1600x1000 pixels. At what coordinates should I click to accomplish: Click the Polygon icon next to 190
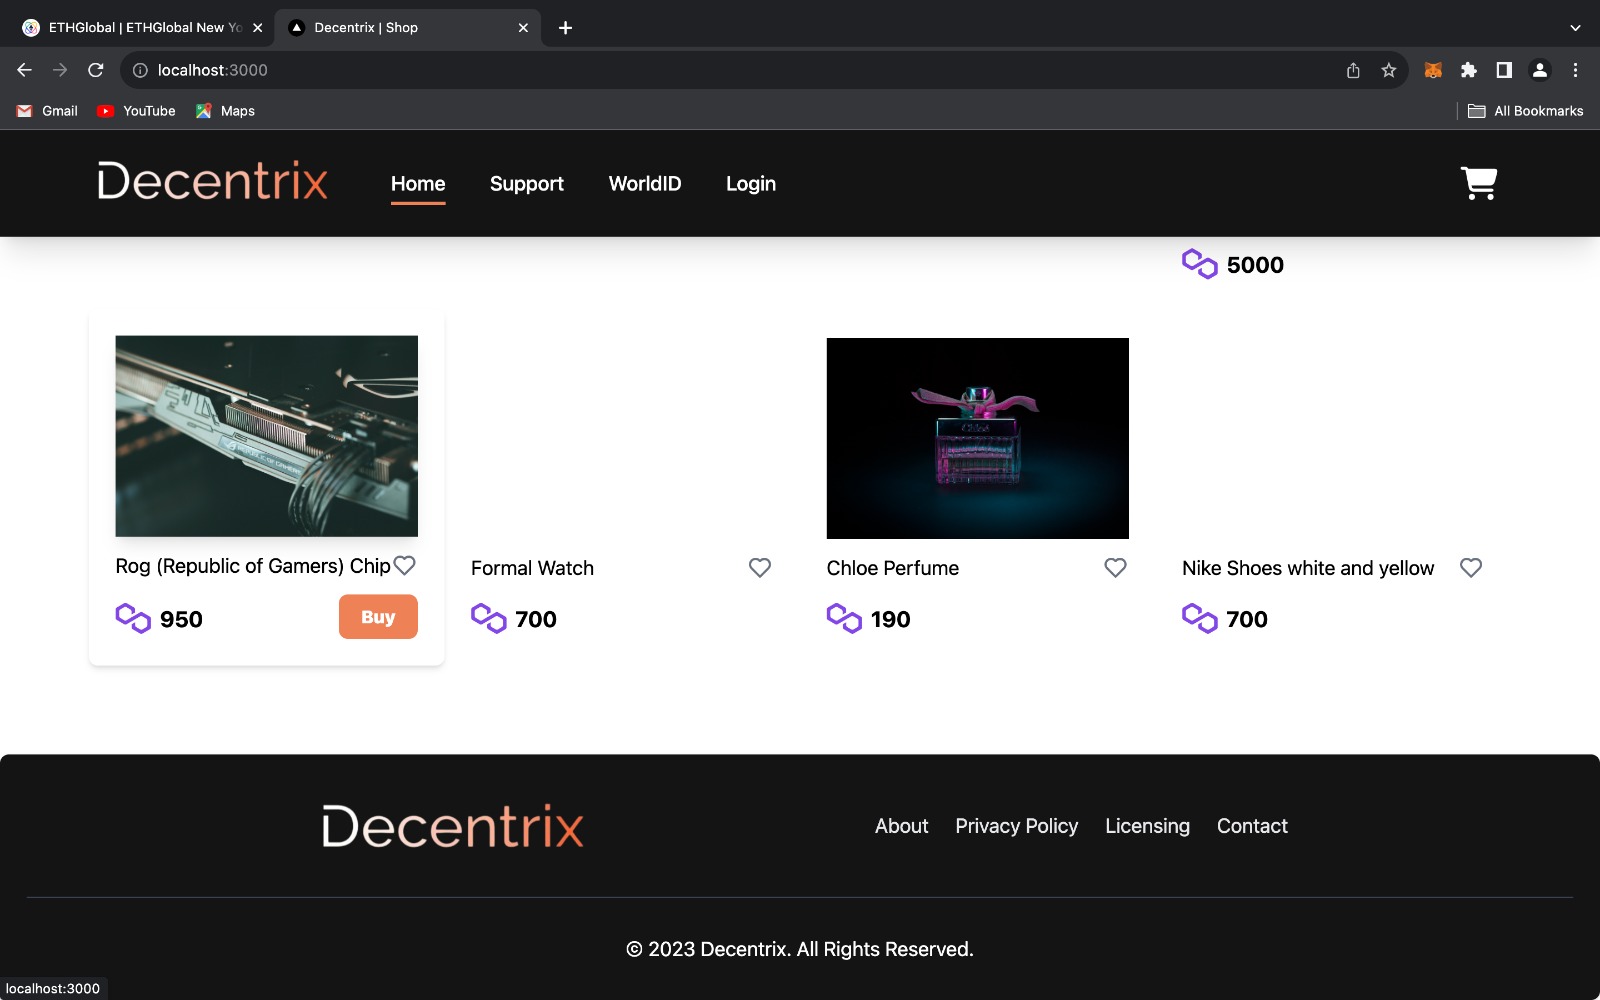click(x=844, y=618)
